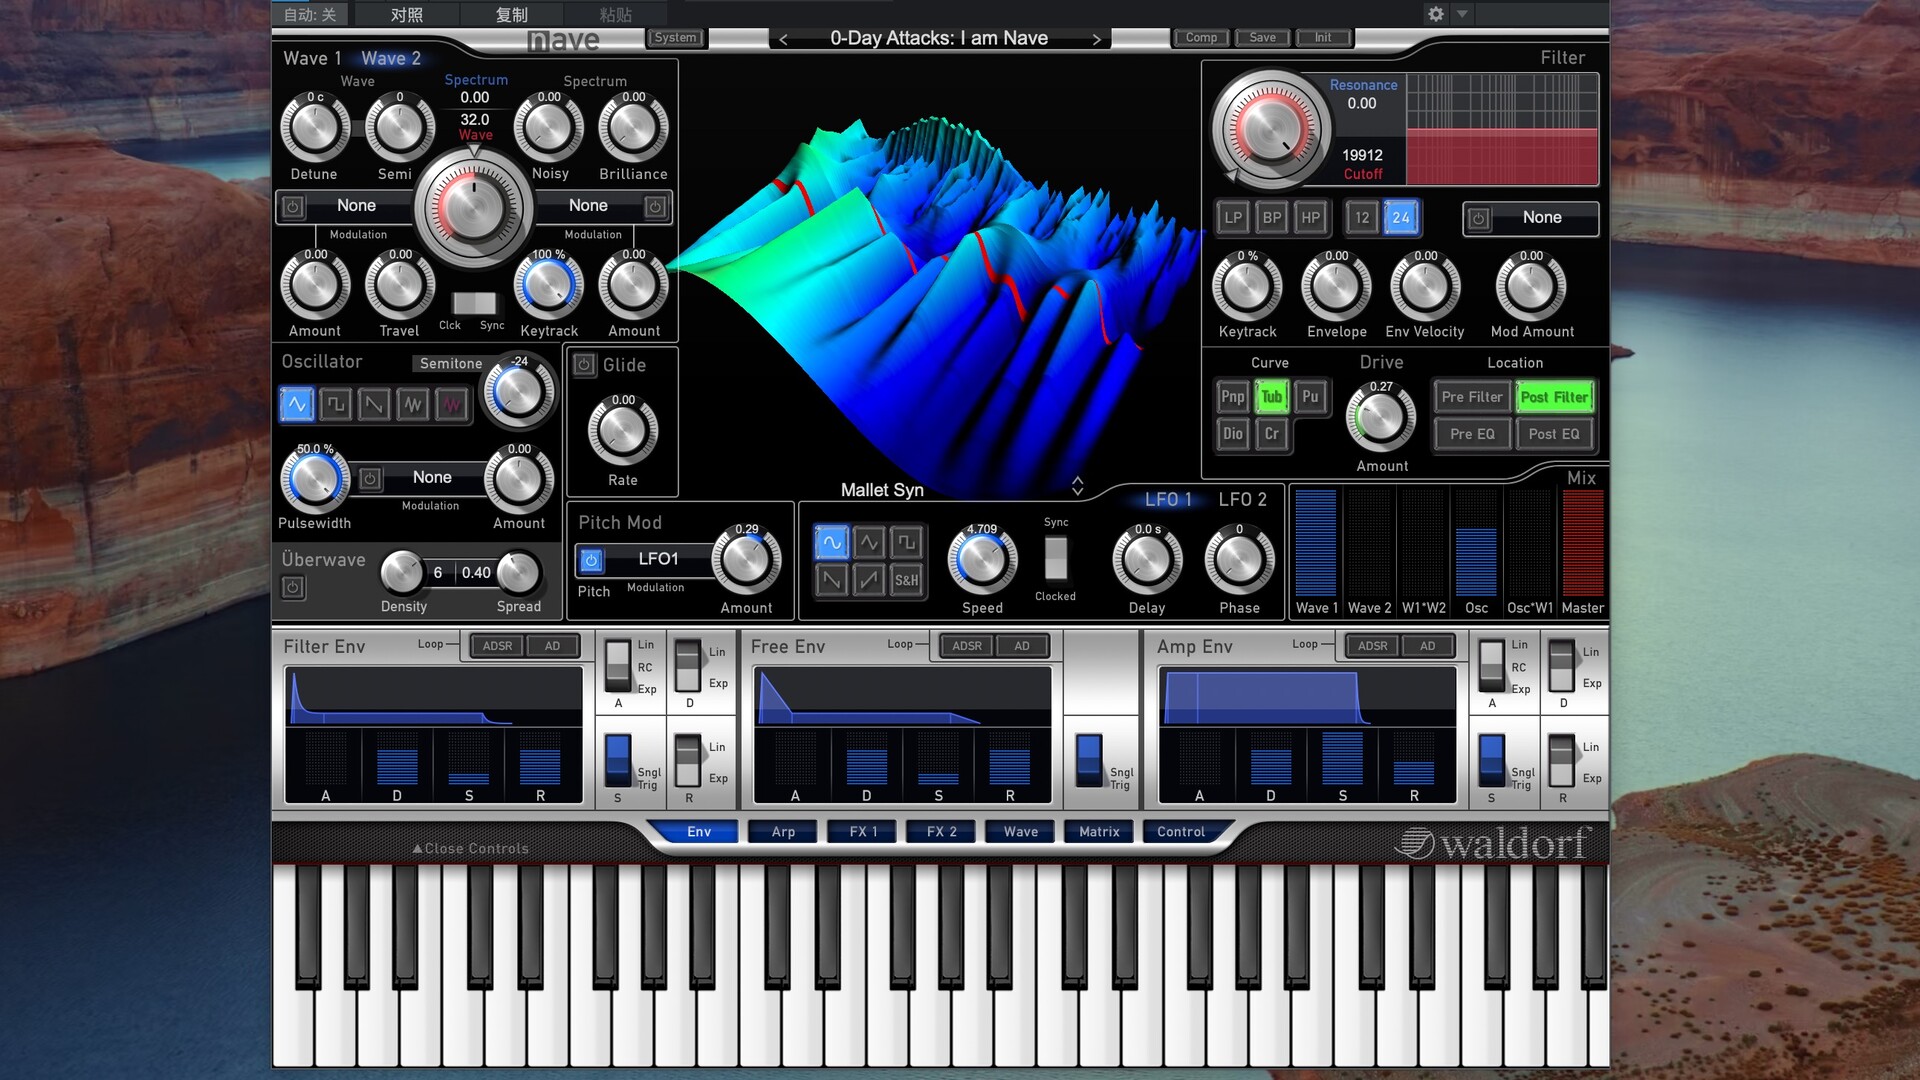Toggle Filter Env Sngl Trig switch
Viewport: 1920px width, 1080px height.
[x=618, y=760]
